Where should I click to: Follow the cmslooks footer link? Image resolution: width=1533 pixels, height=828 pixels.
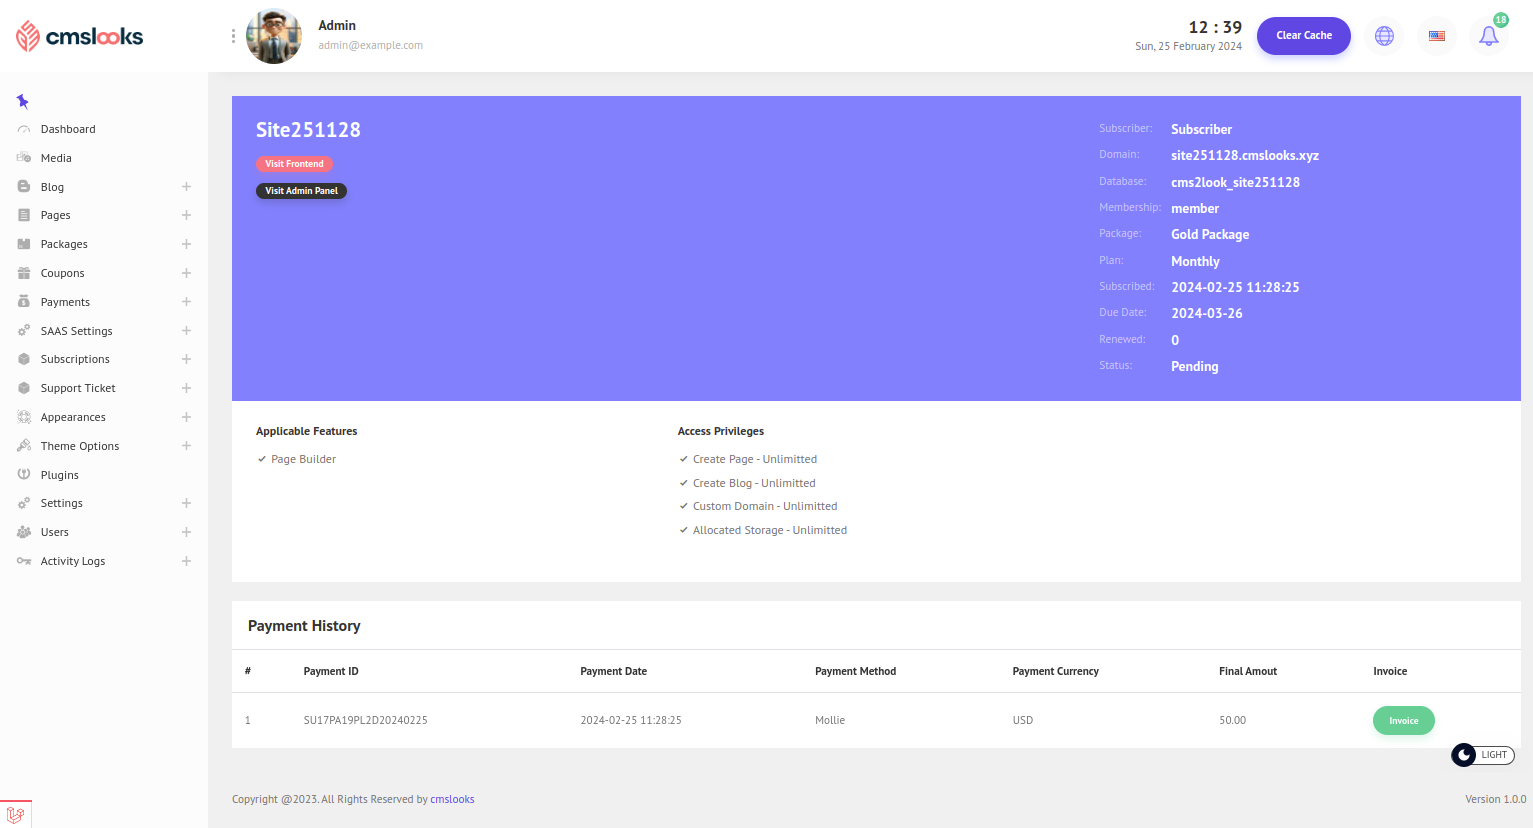(452, 799)
